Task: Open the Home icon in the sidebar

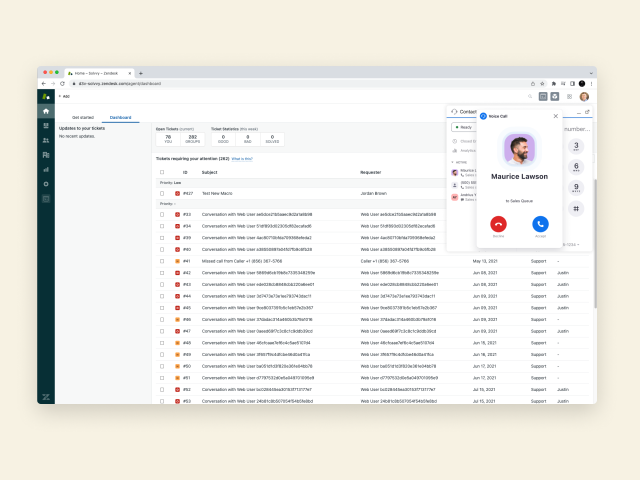Action: coord(46,111)
